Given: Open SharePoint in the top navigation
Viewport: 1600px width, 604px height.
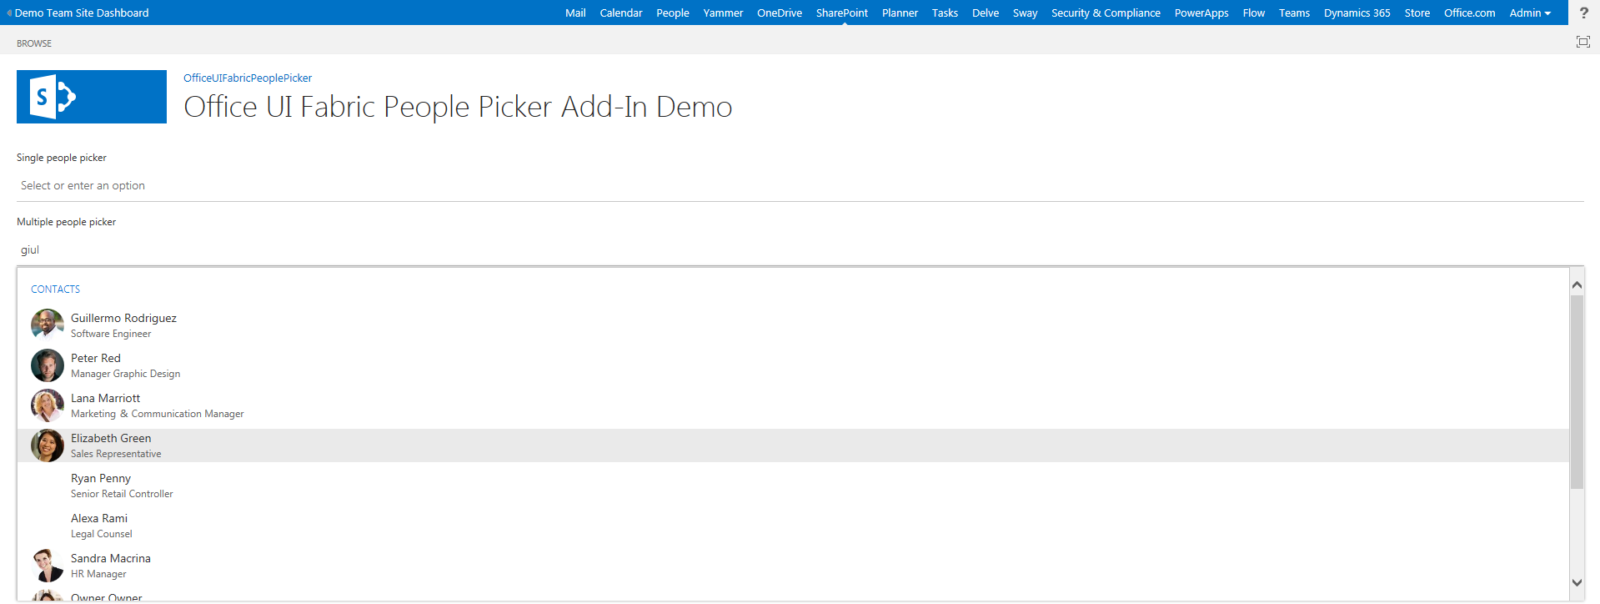Looking at the screenshot, I should pos(842,13).
